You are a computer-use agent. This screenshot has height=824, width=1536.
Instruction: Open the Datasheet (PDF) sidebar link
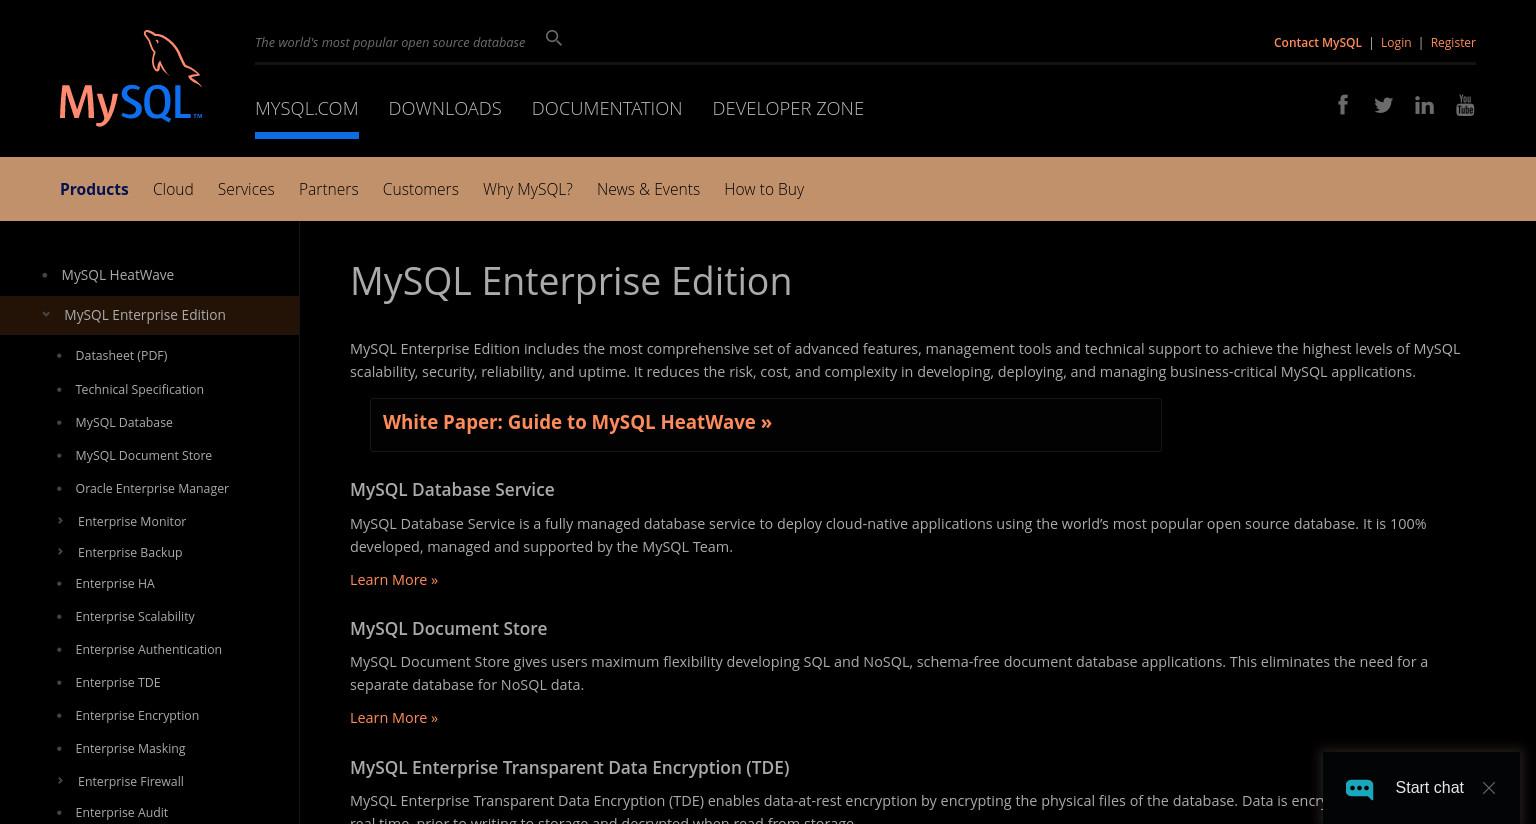(x=121, y=355)
